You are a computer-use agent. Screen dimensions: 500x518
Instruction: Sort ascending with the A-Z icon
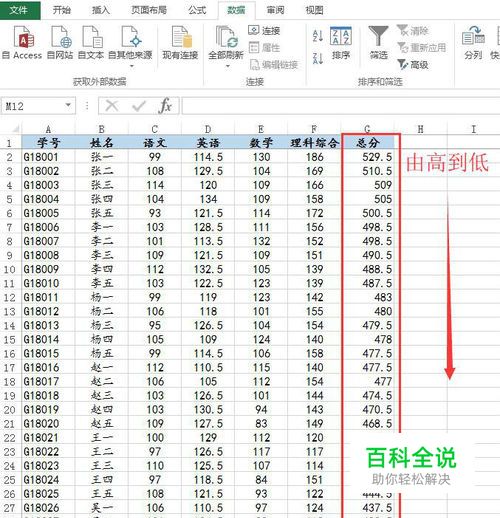318,35
